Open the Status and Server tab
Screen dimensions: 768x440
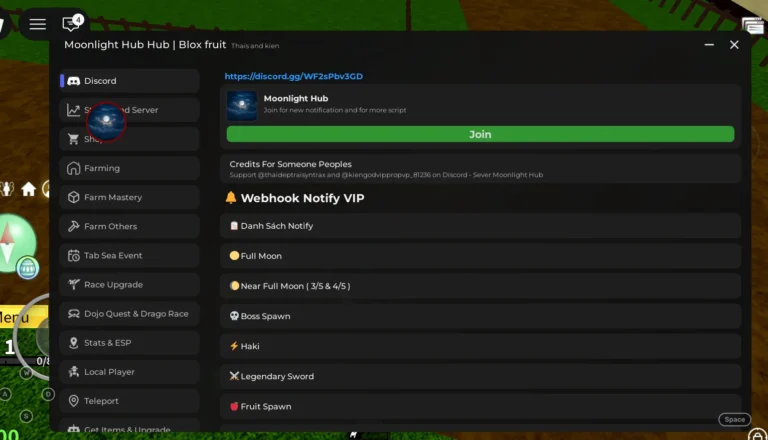coord(129,110)
